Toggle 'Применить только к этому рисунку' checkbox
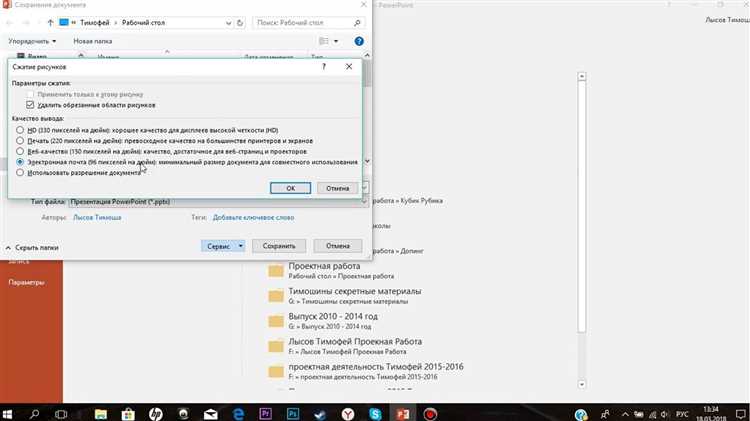This screenshot has height=421, width=750. [x=31, y=94]
